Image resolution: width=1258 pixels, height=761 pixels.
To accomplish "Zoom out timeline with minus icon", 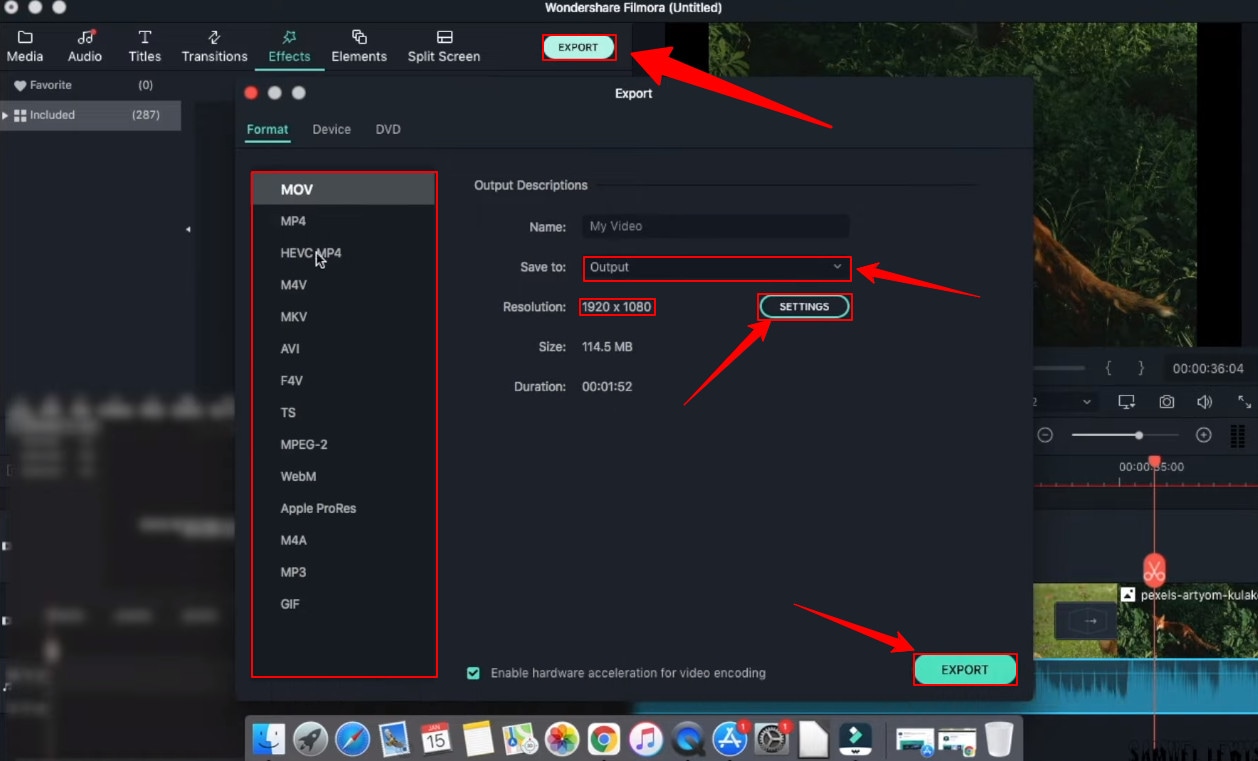I will click(x=1045, y=435).
